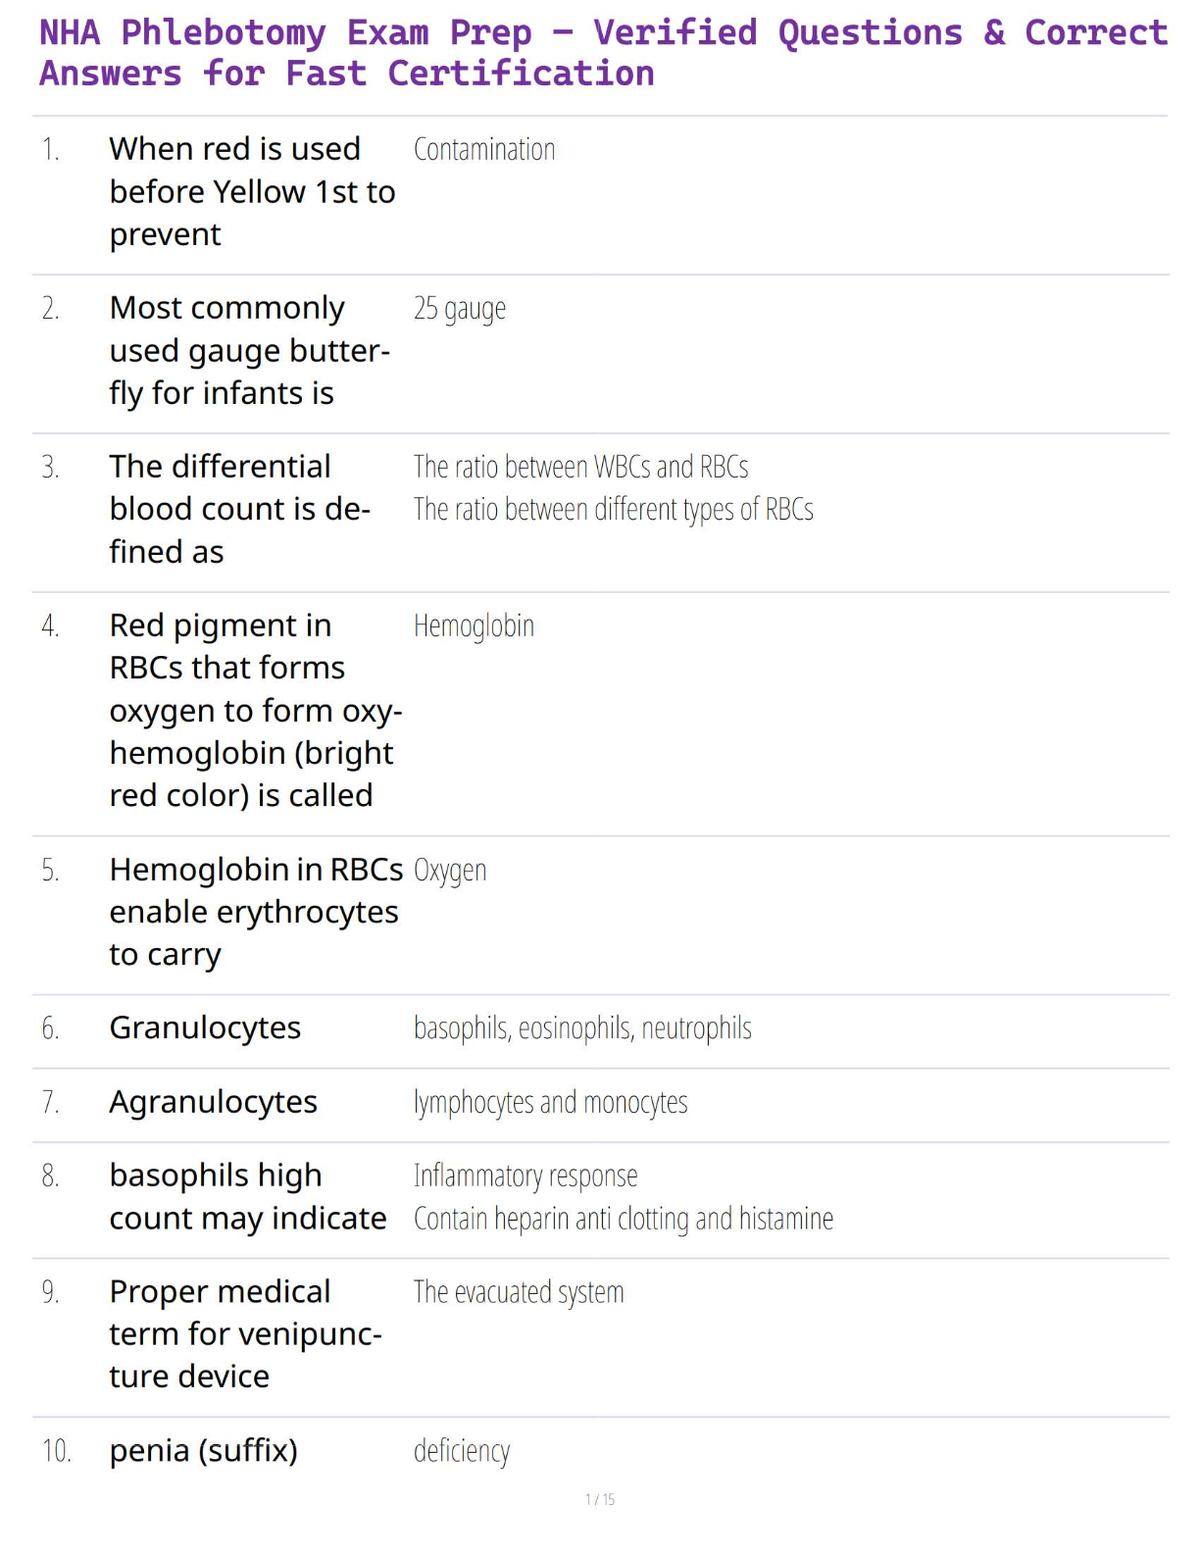Click the purple NHA Phlebotomy Exam Prep title
This screenshot has width=1200, height=1553.
(603, 53)
